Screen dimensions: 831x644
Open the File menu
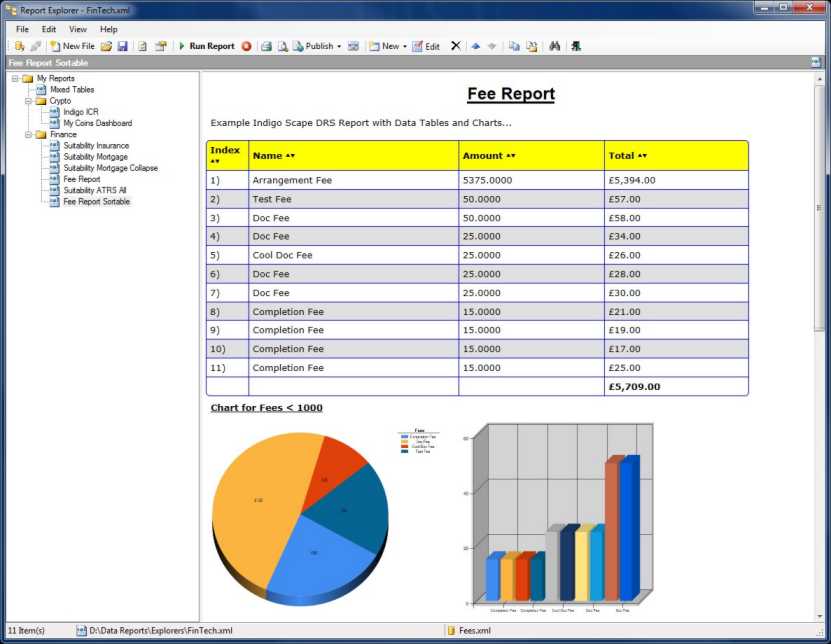(22, 29)
